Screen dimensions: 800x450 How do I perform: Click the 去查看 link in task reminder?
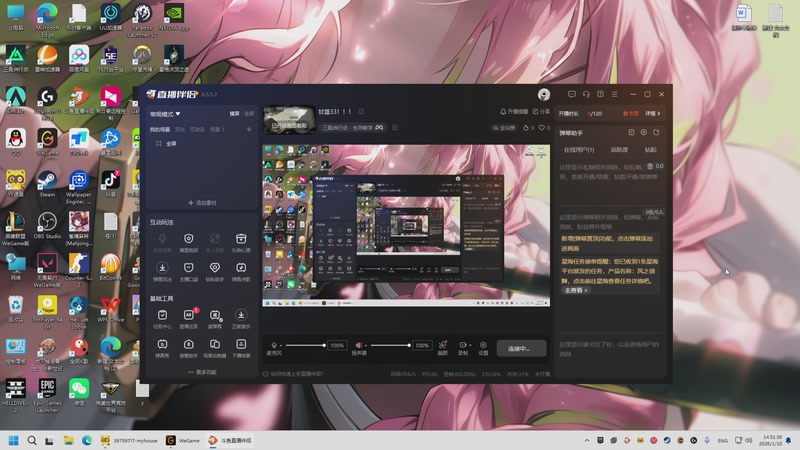tap(576, 290)
